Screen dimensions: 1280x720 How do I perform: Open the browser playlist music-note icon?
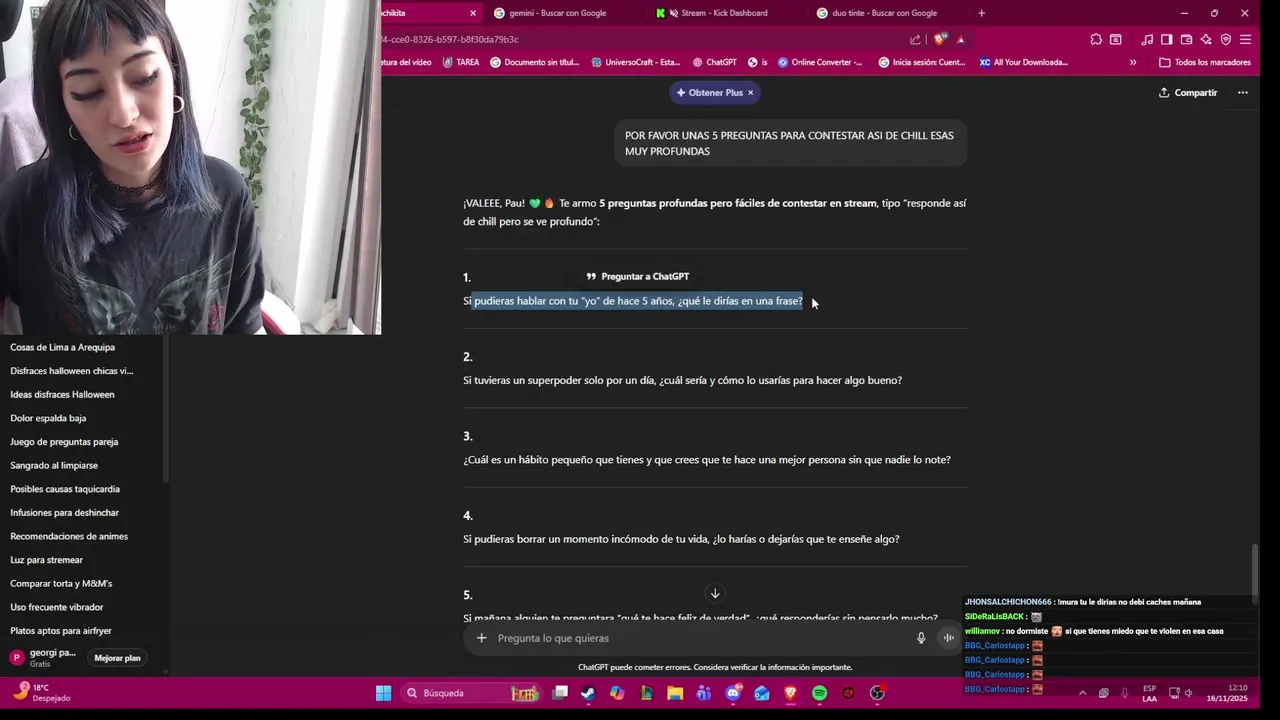[x=1147, y=40]
